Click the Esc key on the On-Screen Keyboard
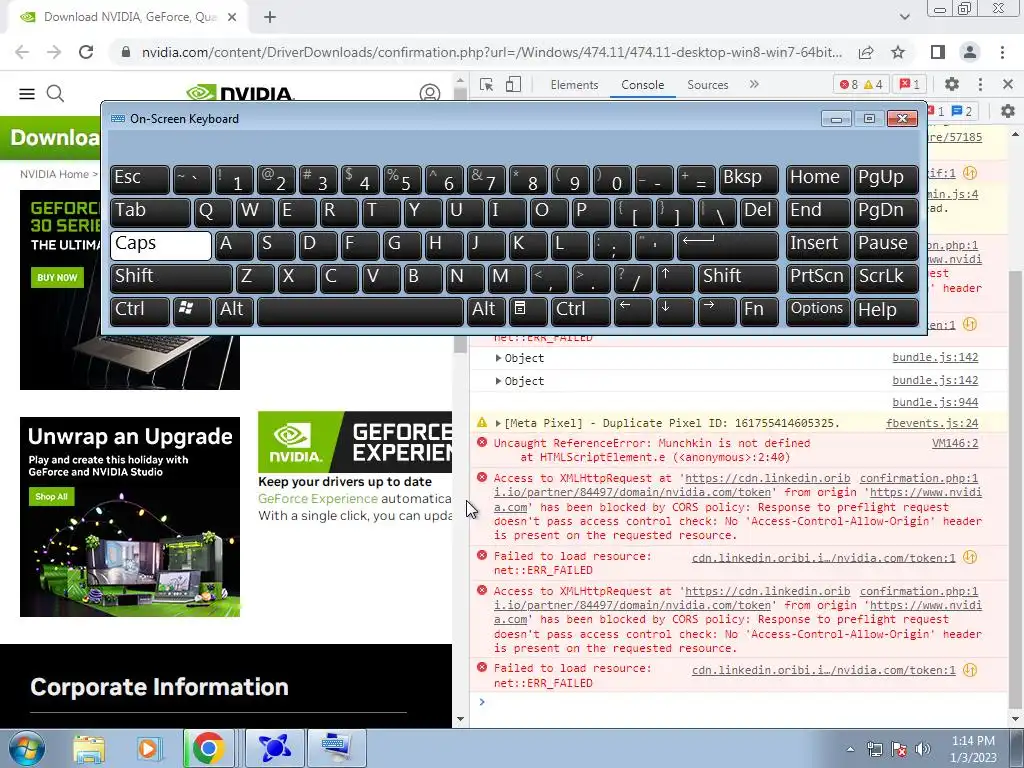Screen dimensions: 1024x768 (140, 180)
